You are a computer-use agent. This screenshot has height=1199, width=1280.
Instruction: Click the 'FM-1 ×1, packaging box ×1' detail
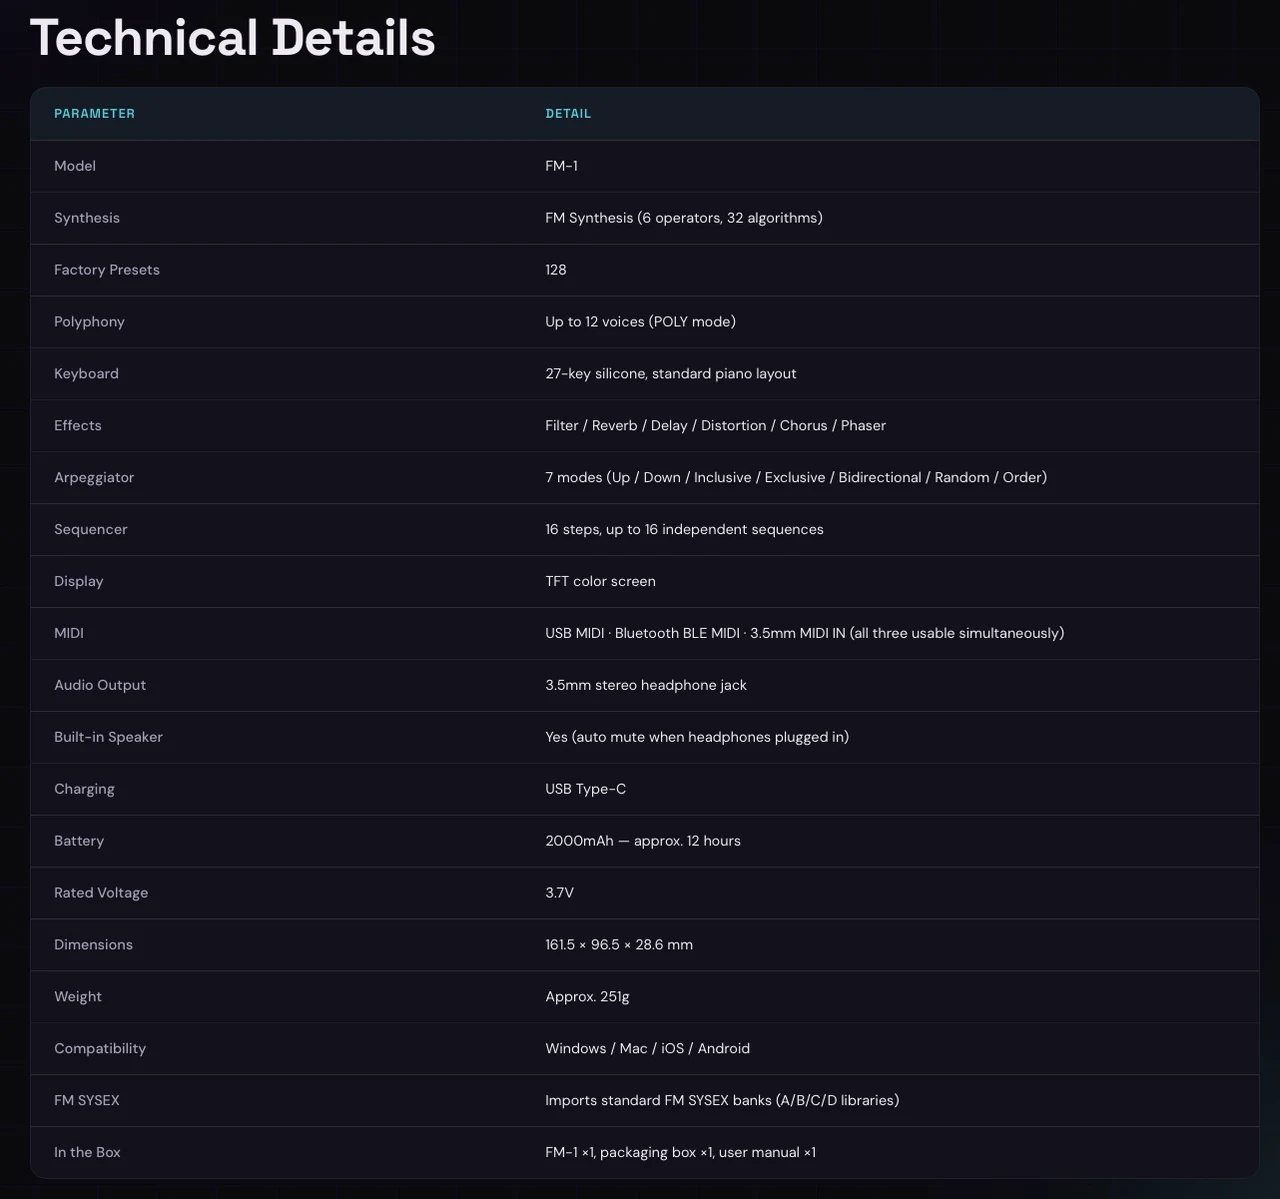680,1154
